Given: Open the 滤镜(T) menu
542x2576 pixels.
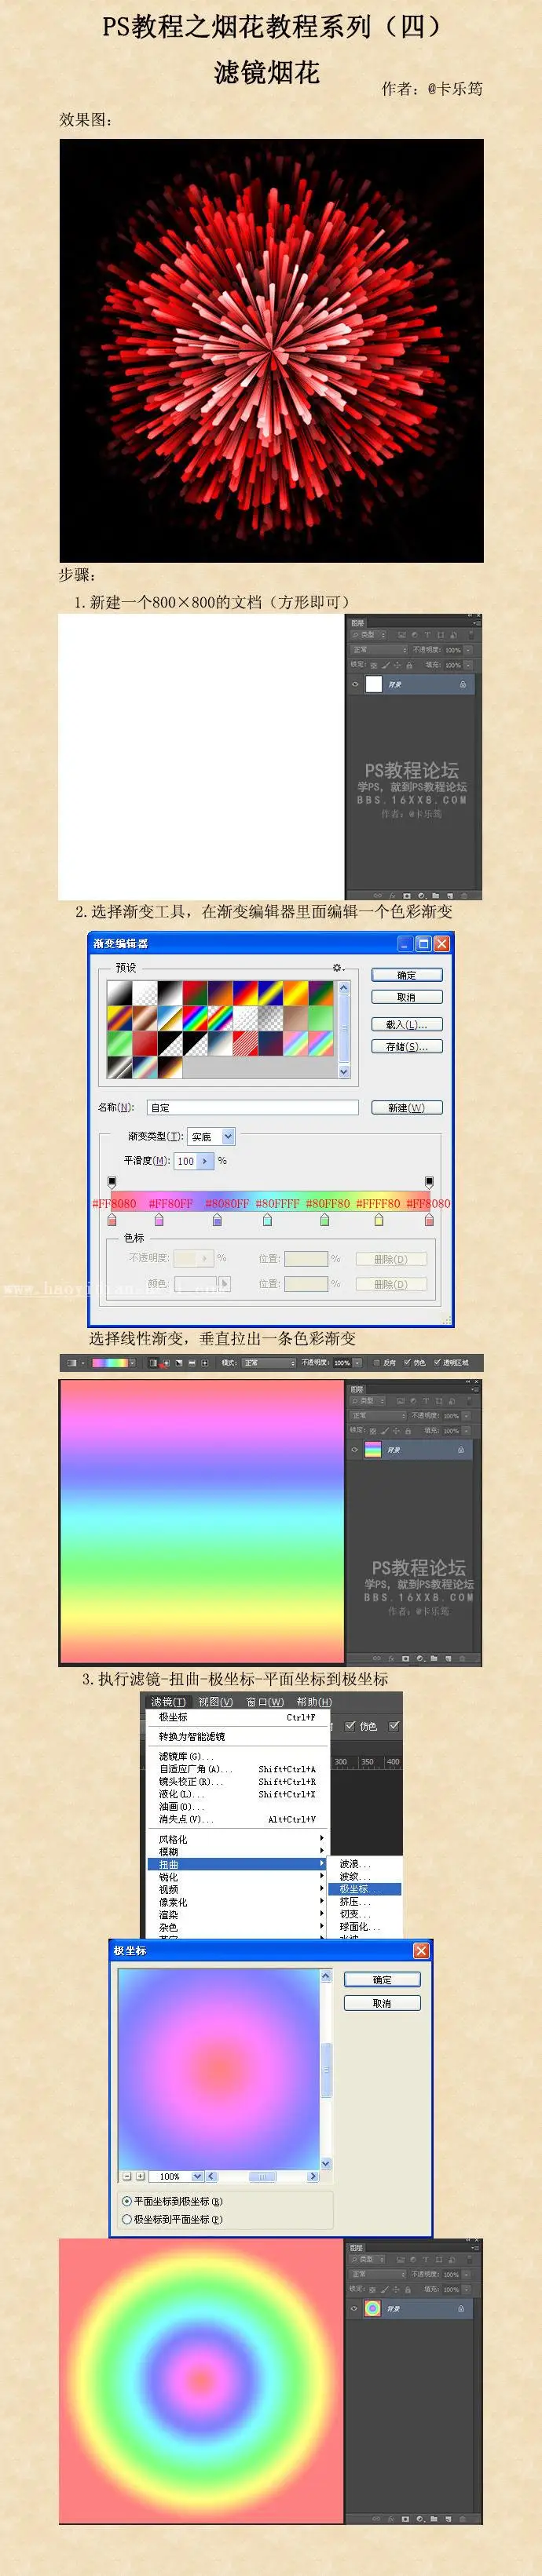Looking at the screenshot, I should tap(168, 1702).
